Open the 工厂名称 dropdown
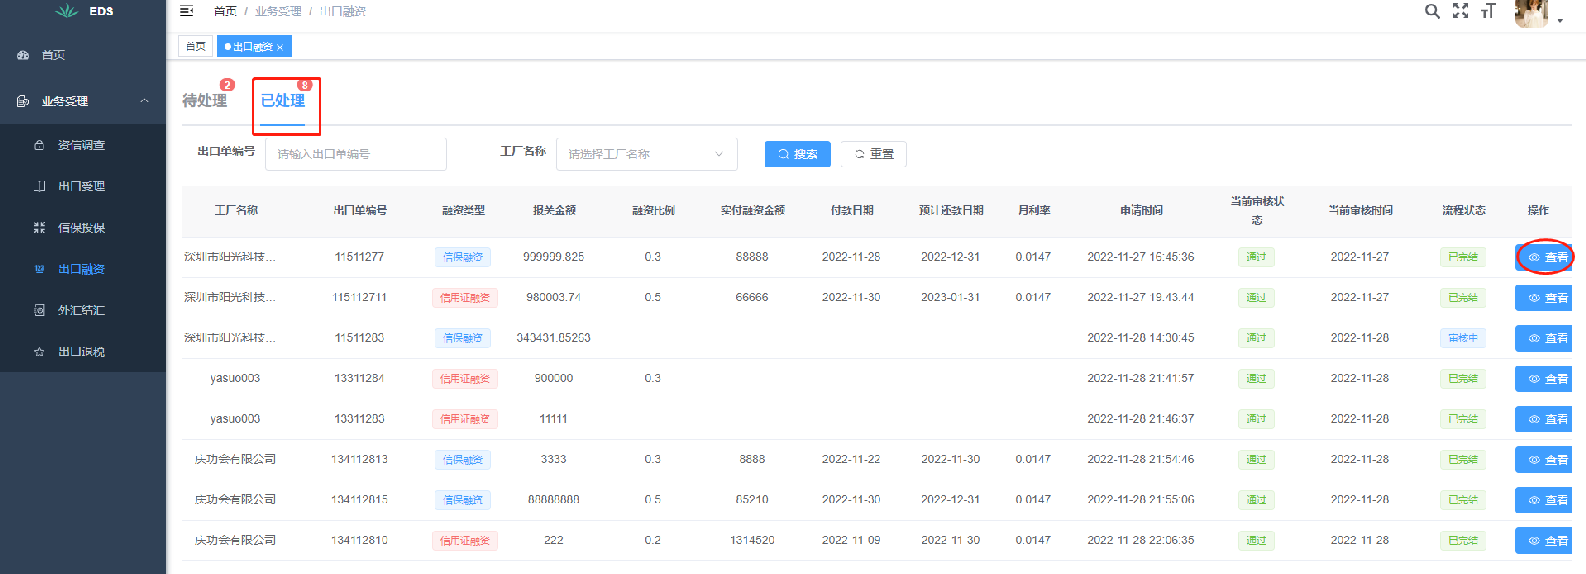This screenshot has height=574, width=1586. coord(647,154)
